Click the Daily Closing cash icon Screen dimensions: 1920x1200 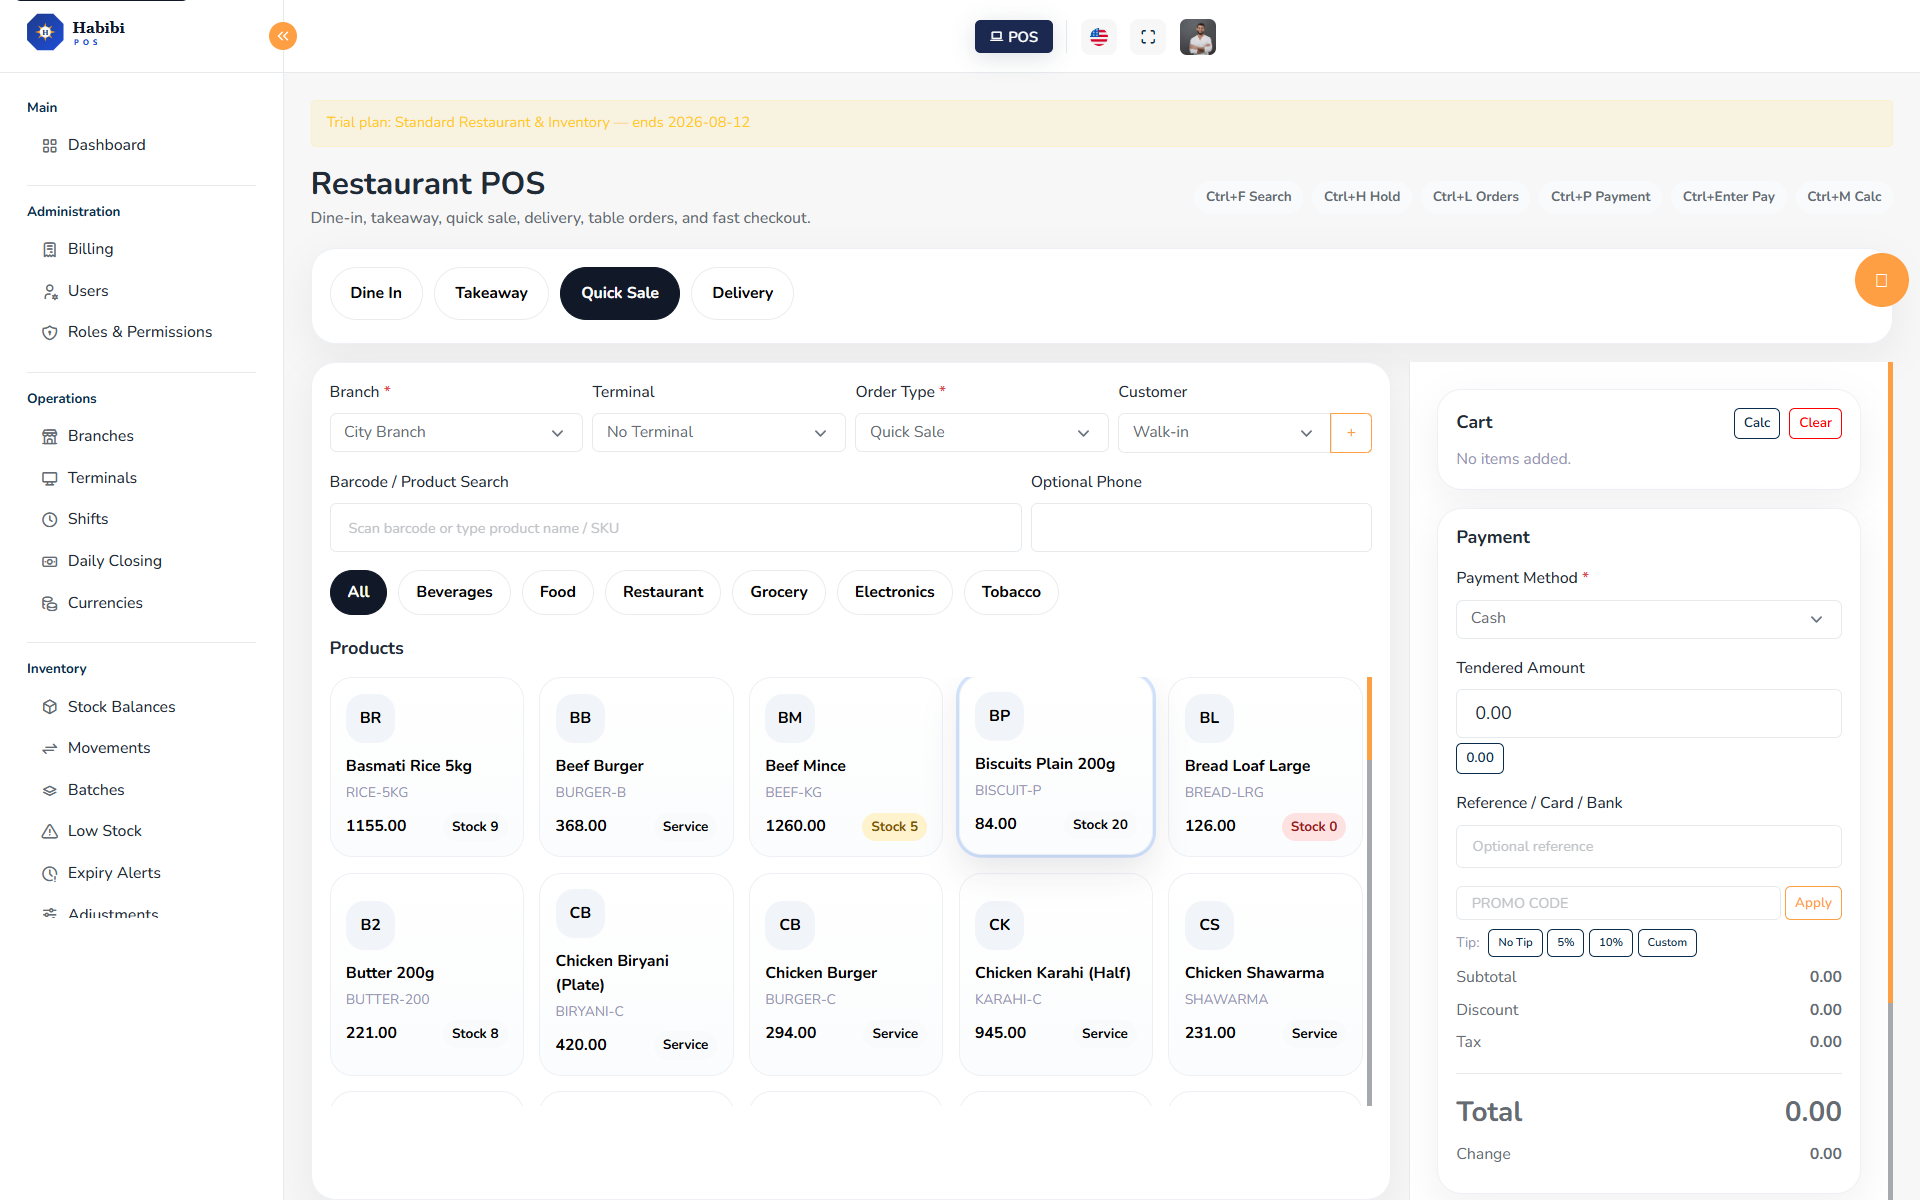(x=49, y=562)
